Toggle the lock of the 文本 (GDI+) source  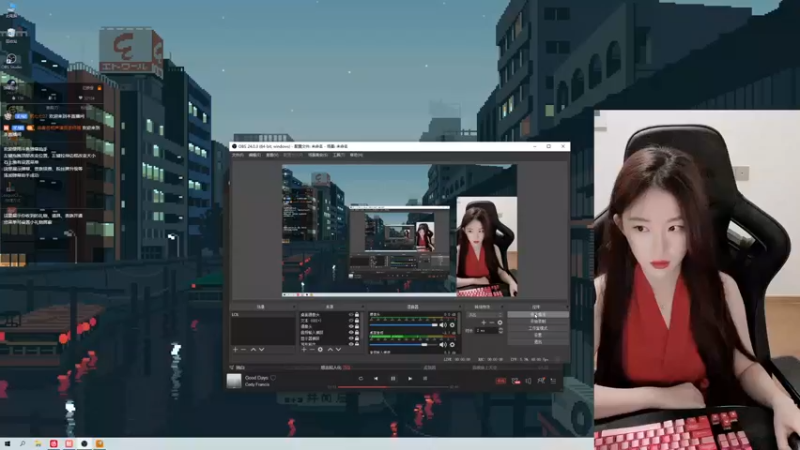click(357, 320)
